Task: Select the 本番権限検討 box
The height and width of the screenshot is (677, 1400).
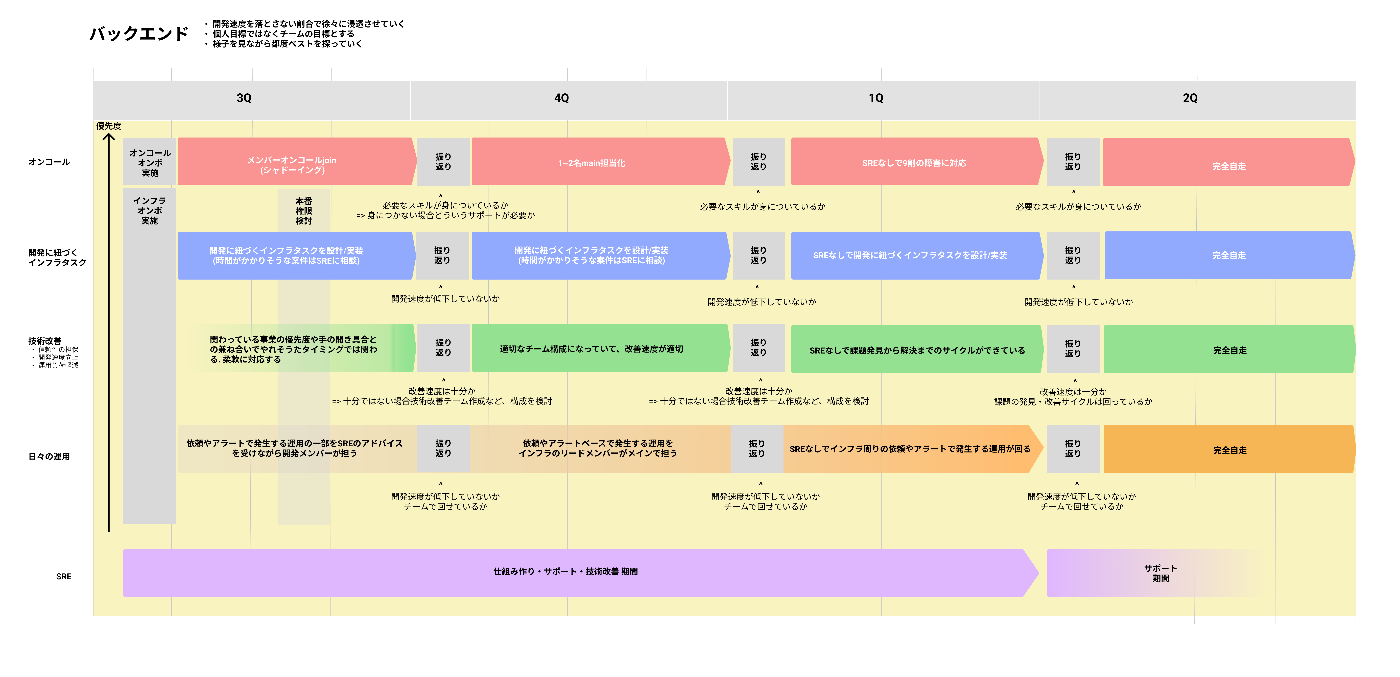Action: pyautogui.click(x=304, y=357)
